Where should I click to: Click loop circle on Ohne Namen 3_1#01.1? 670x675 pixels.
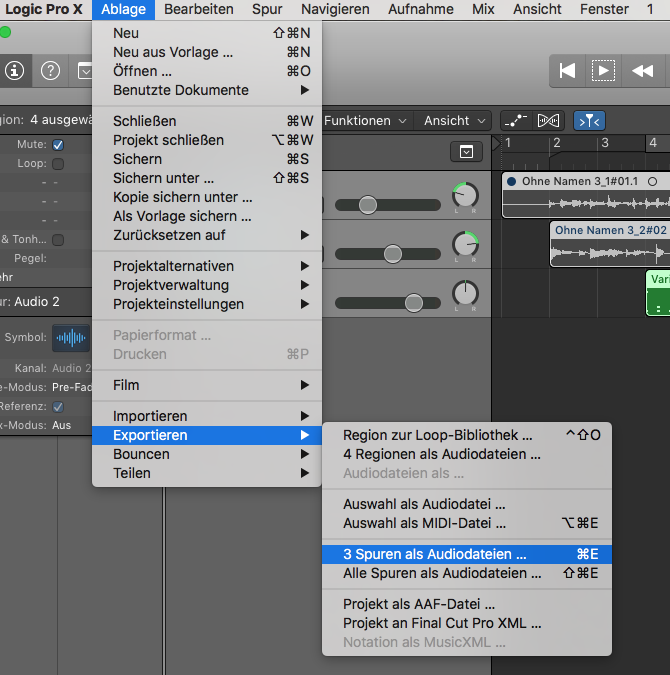[x=652, y=182]
